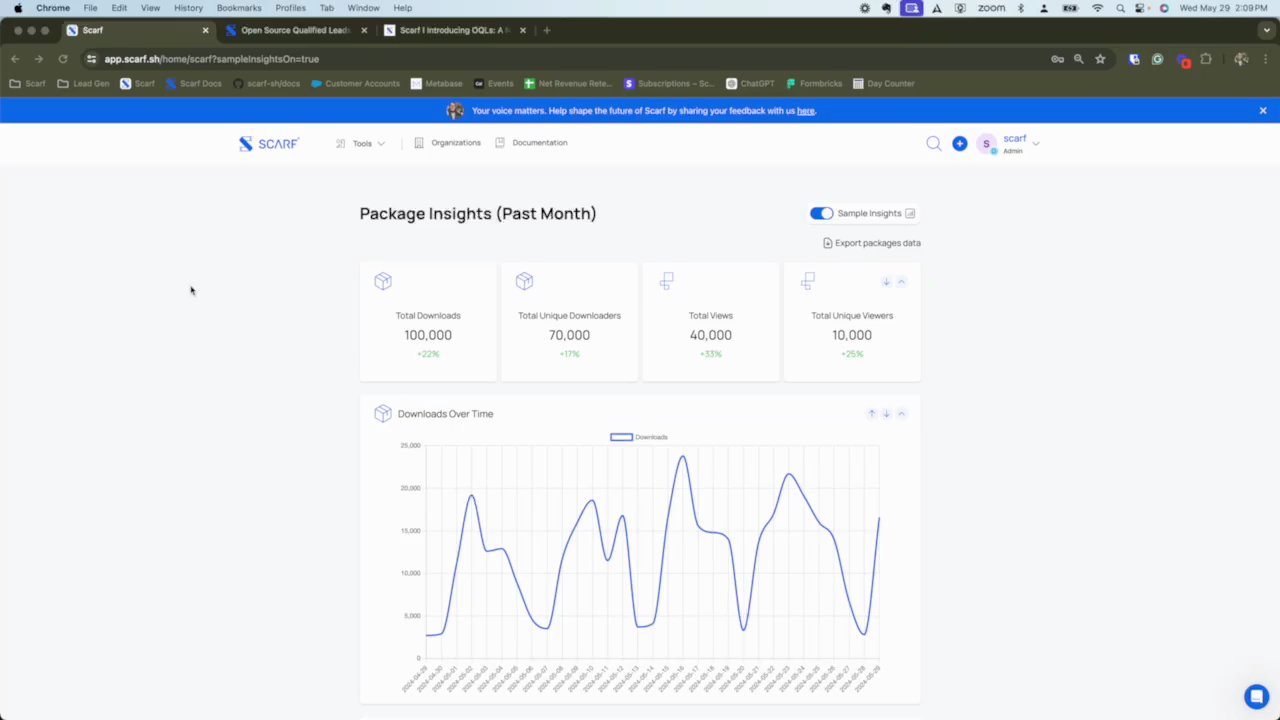Open the scarf Admin account dropdown chevron
1280x720 pixels.
[1036, 144]
